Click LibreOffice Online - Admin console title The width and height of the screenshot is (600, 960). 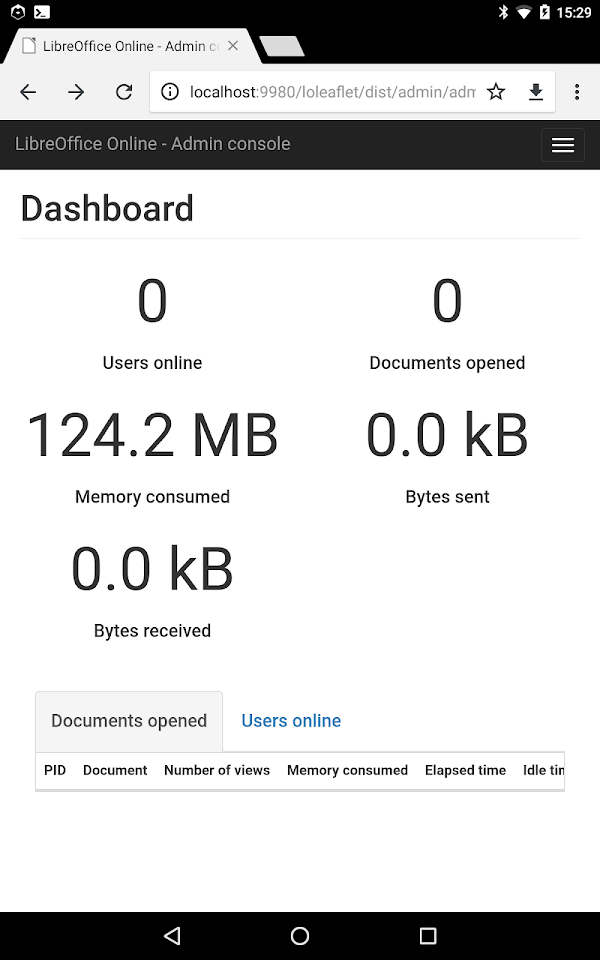(152, 144)
